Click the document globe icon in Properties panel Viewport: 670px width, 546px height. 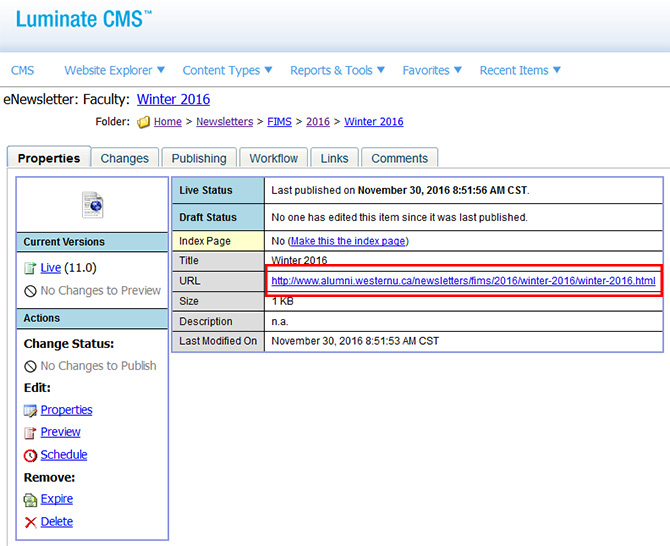[x=92, y=204]
